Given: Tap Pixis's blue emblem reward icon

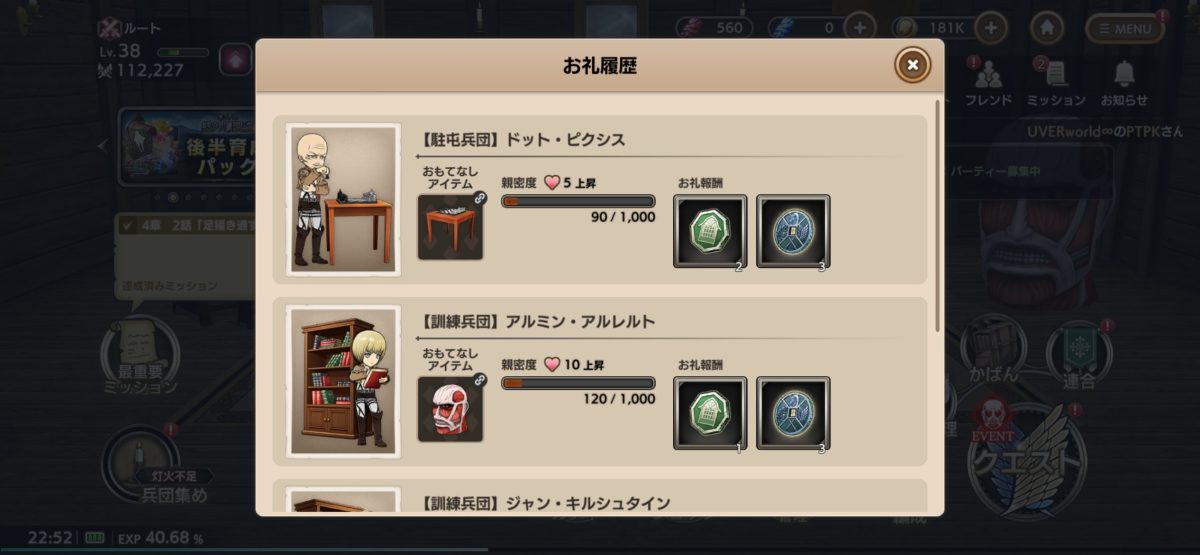Looking at the screenshot, I should pos(793,231).
